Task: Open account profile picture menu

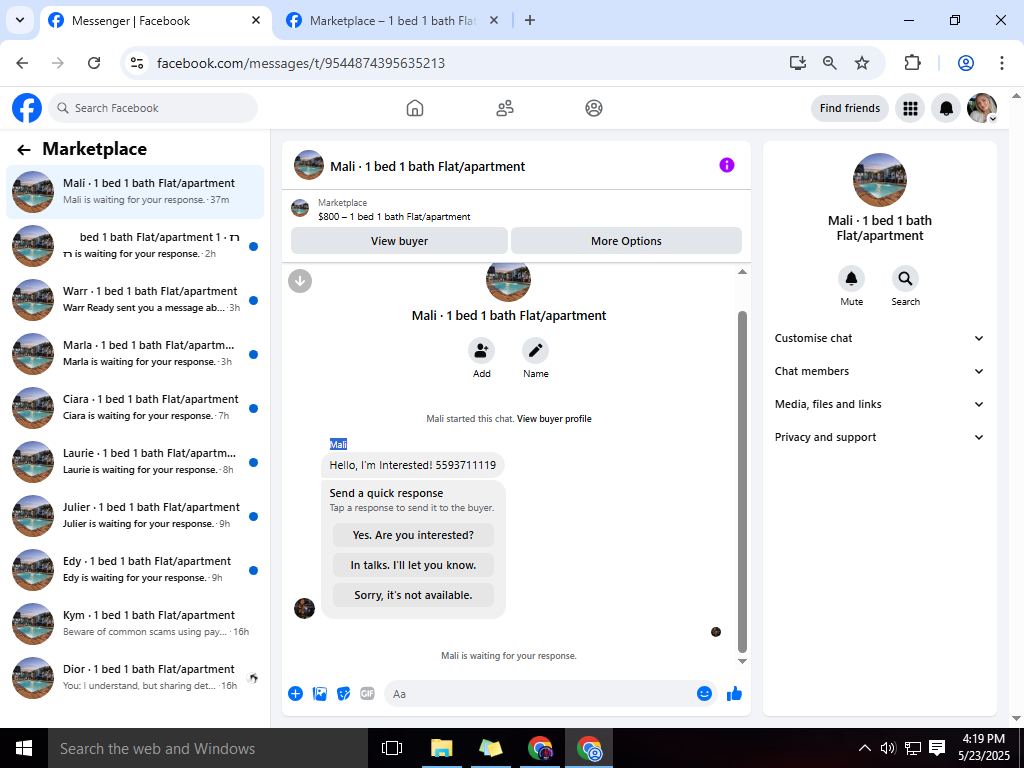Action: 982,108
